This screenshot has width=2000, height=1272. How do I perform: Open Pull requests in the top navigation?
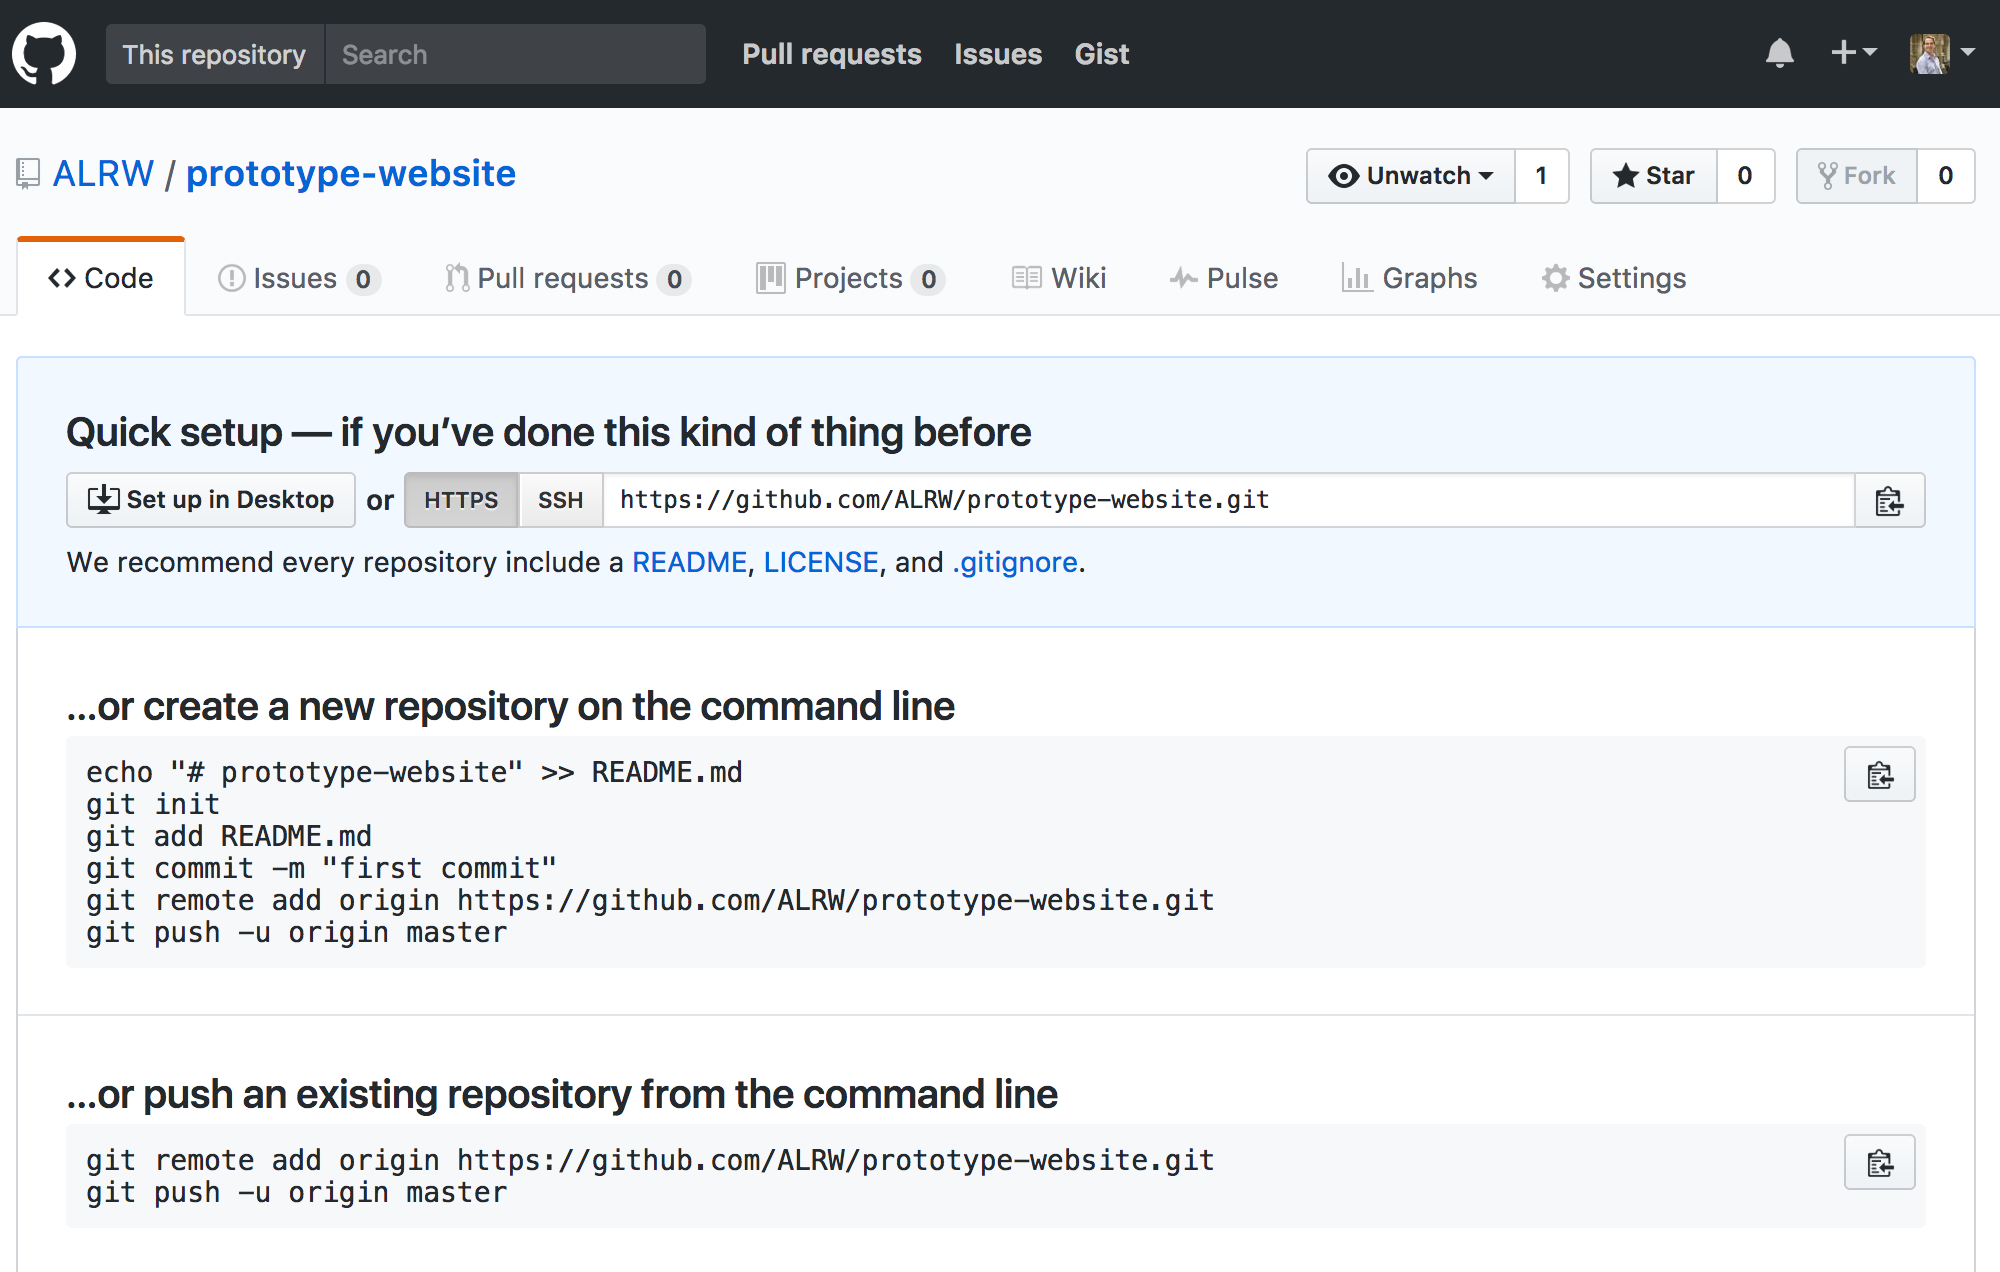[832, 54]
